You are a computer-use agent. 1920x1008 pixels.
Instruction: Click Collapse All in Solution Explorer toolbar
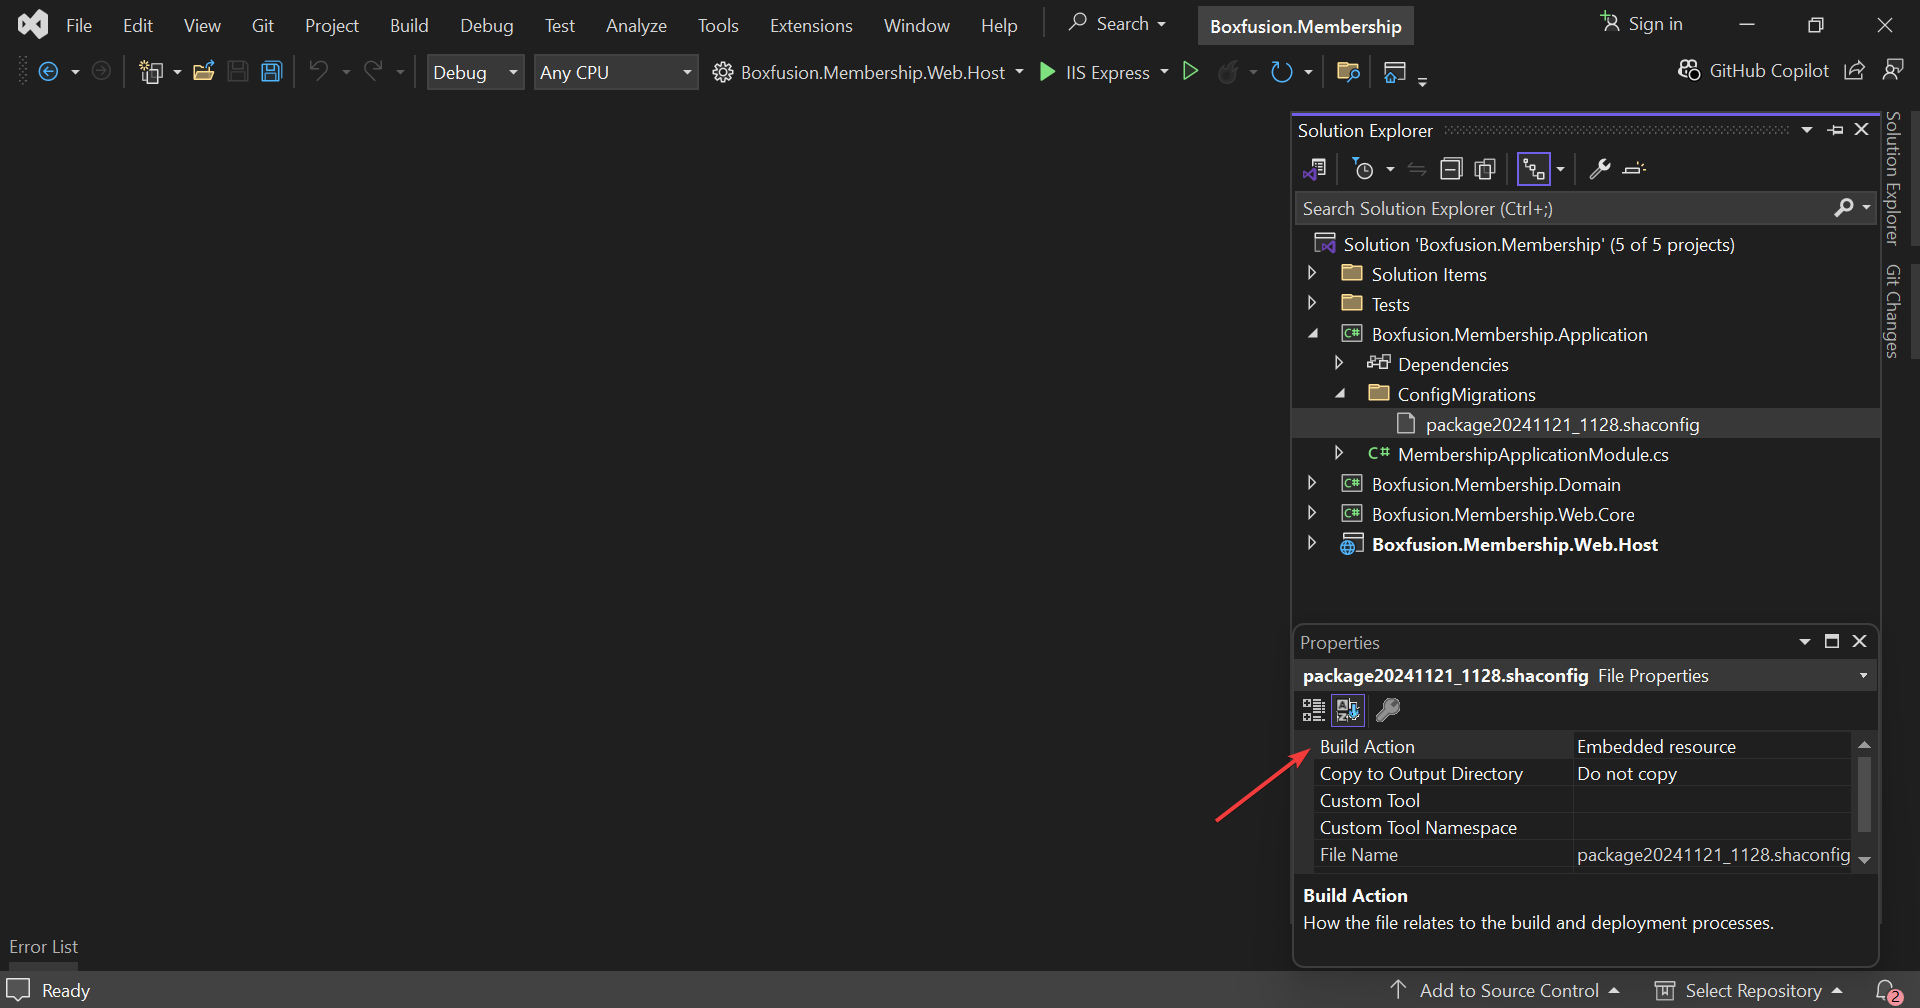point(1451,169)
